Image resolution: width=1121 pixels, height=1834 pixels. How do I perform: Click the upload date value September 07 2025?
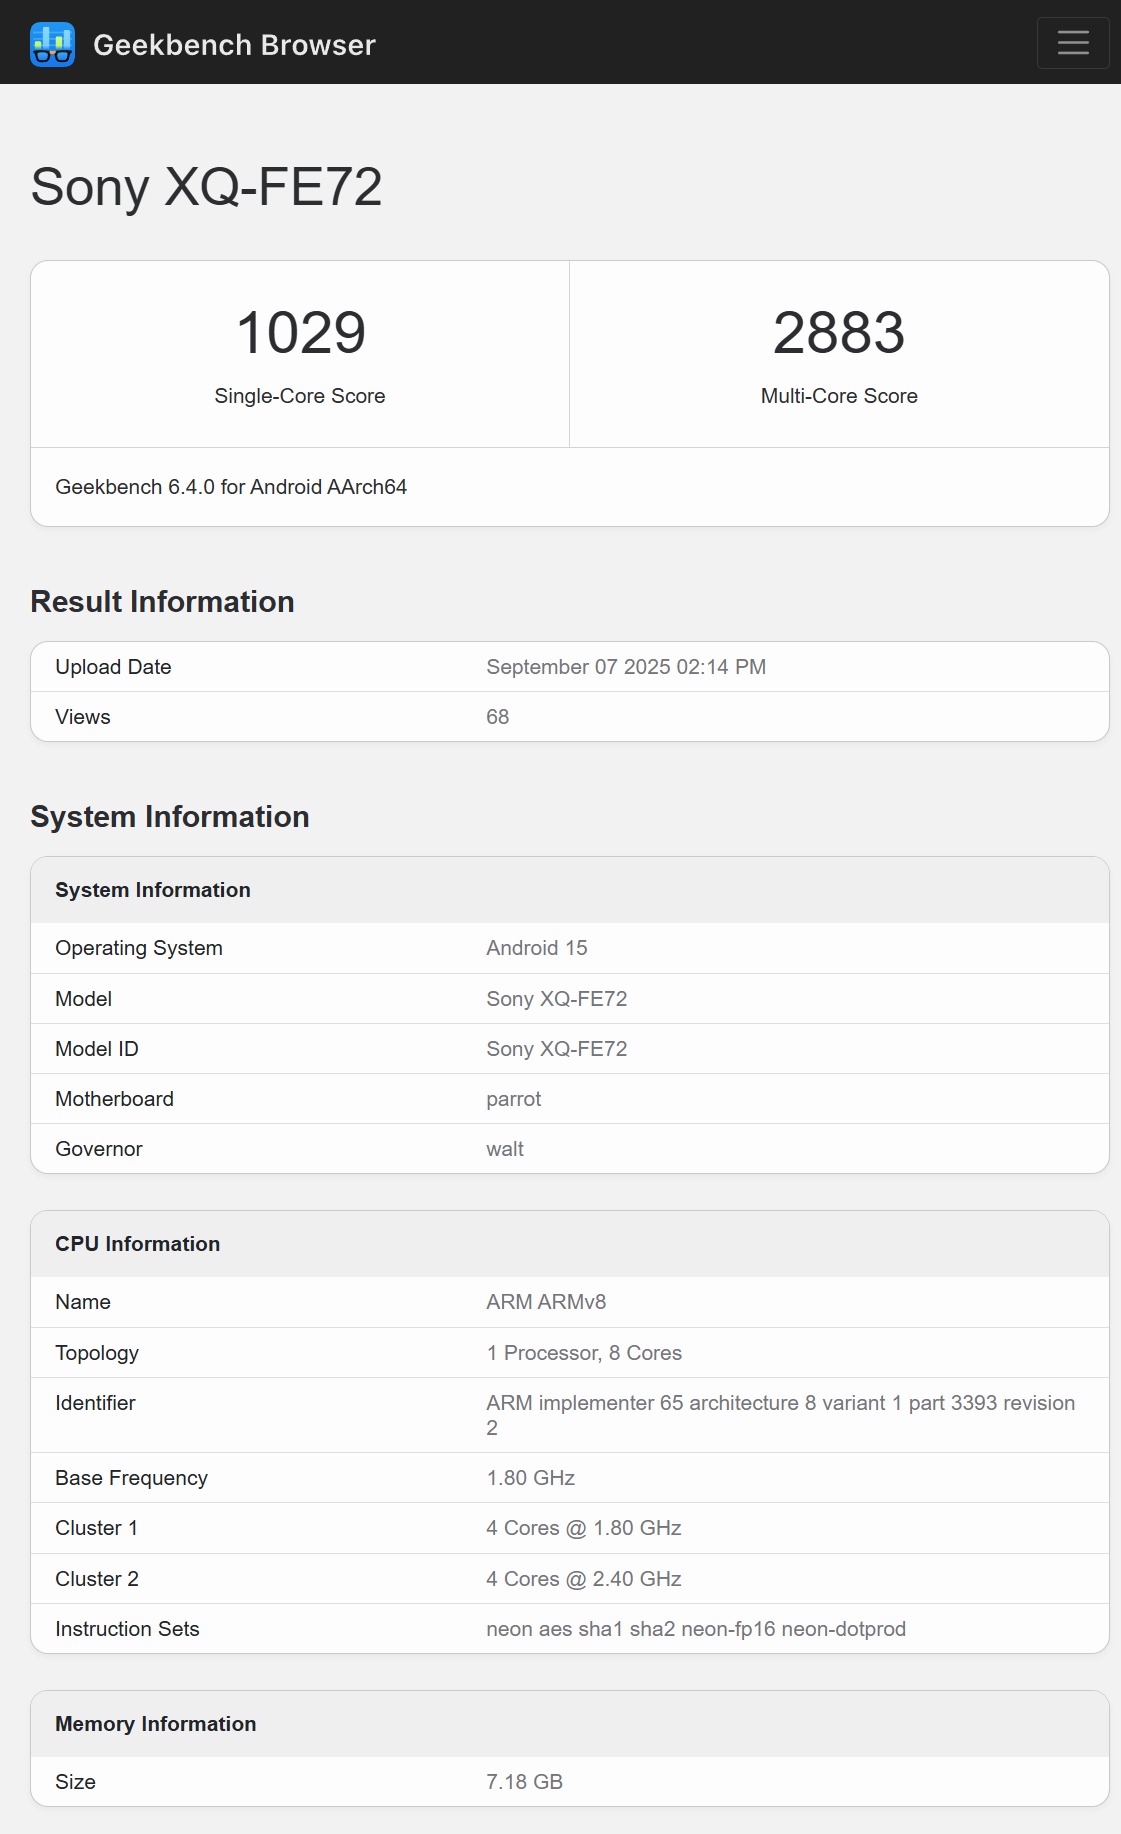point(625,667)
